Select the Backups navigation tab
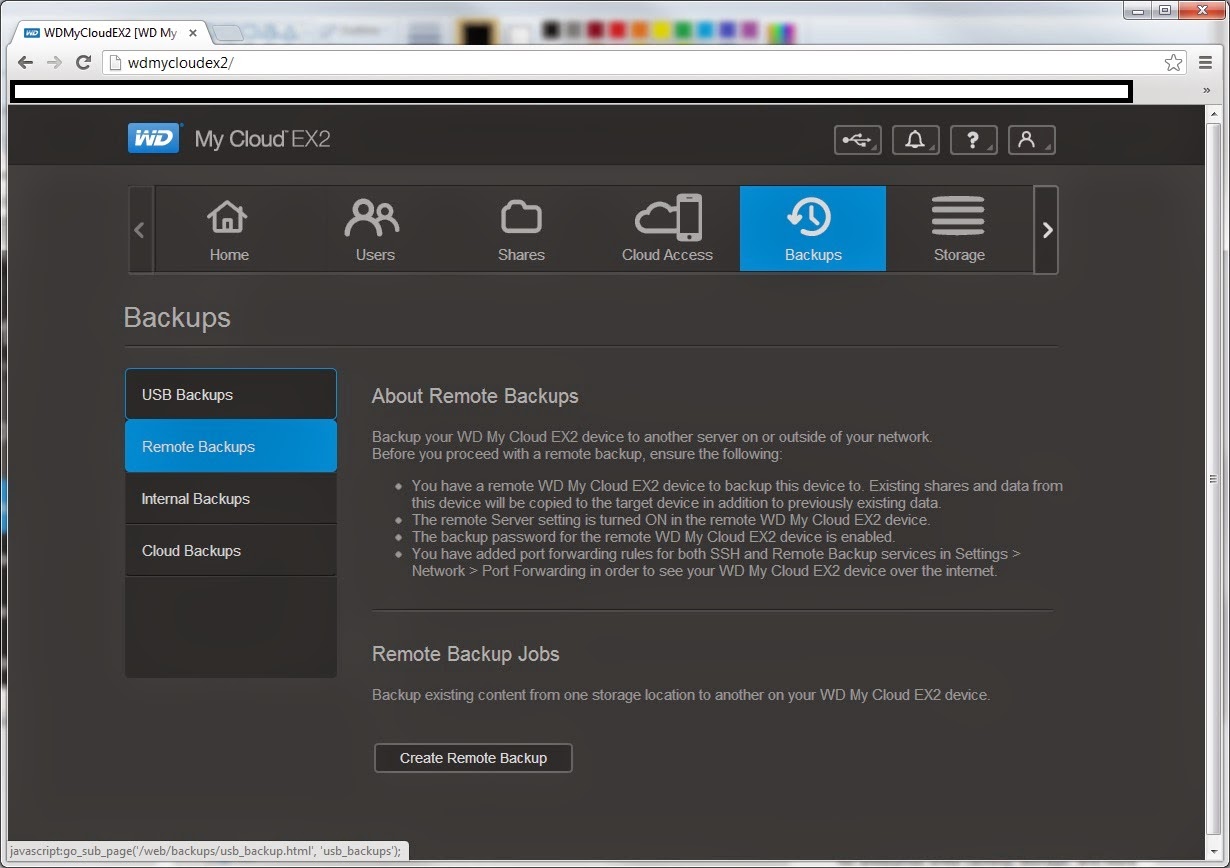 tap(813, 229)
